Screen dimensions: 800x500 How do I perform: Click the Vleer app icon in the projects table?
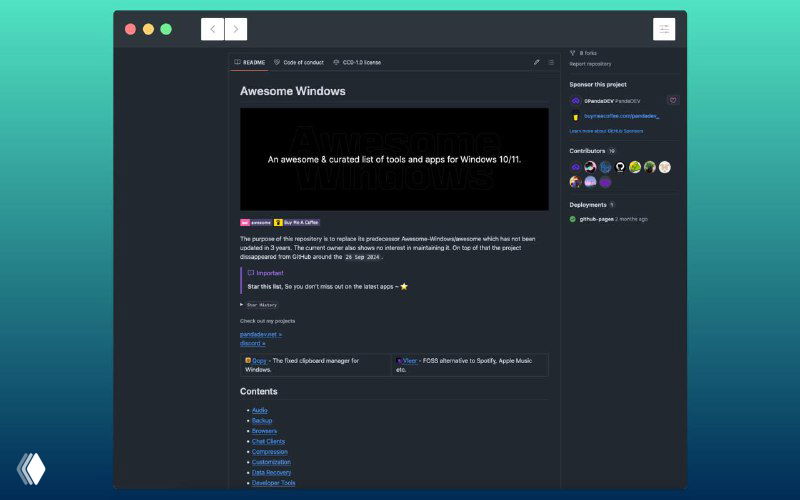399,360
